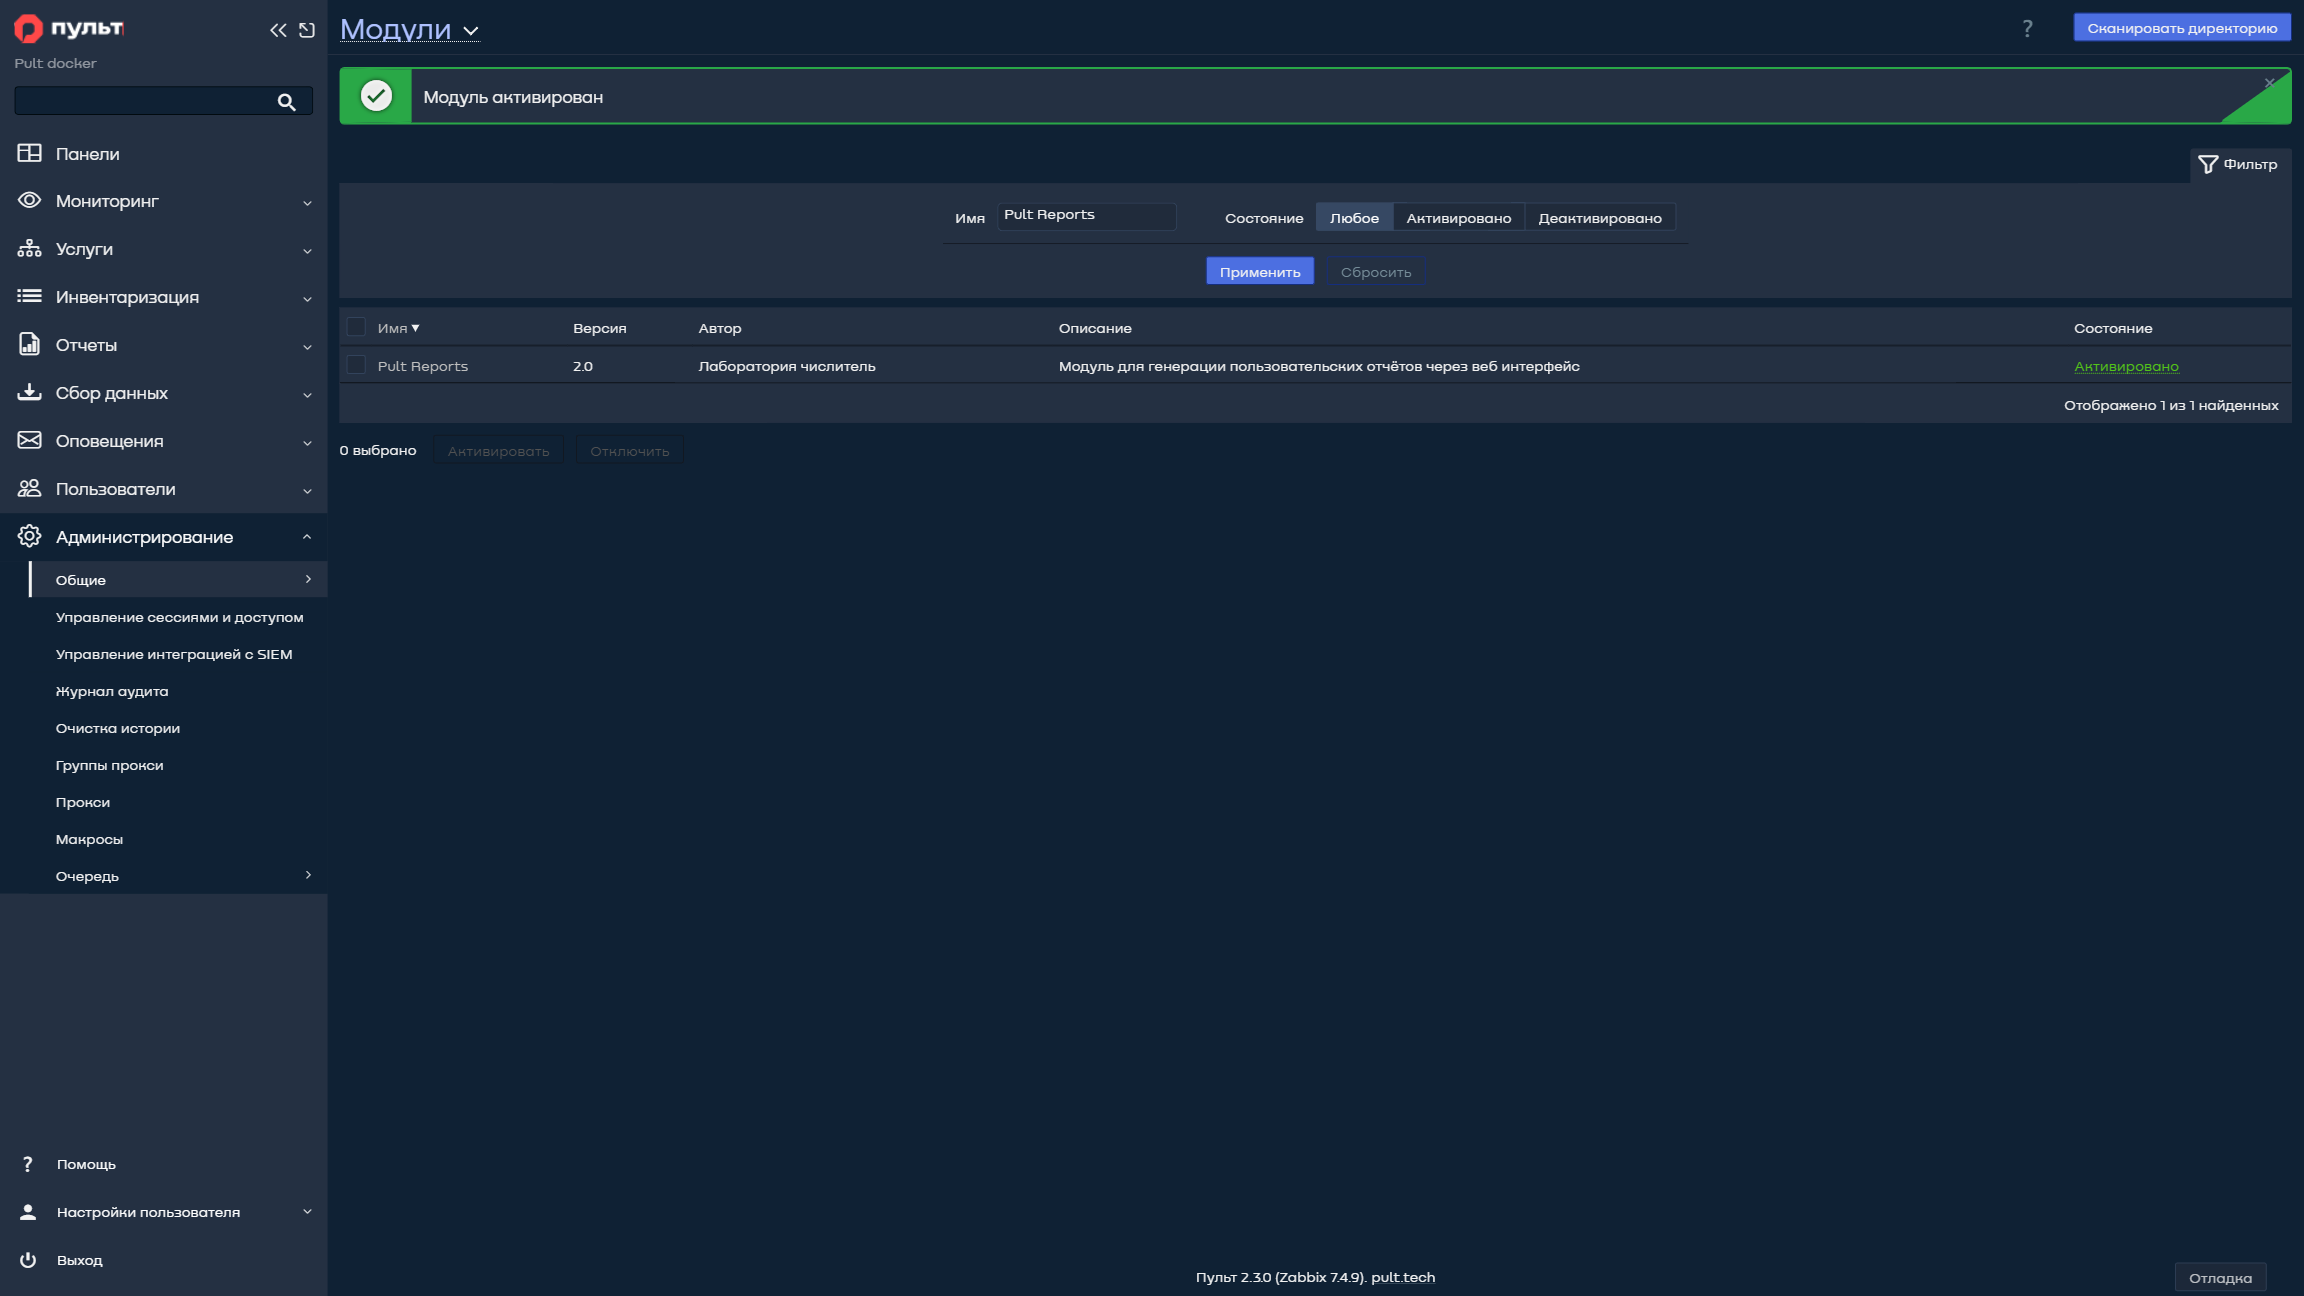Click the Имя filter input field
2304x1296 pixels.
point(1086,216)
